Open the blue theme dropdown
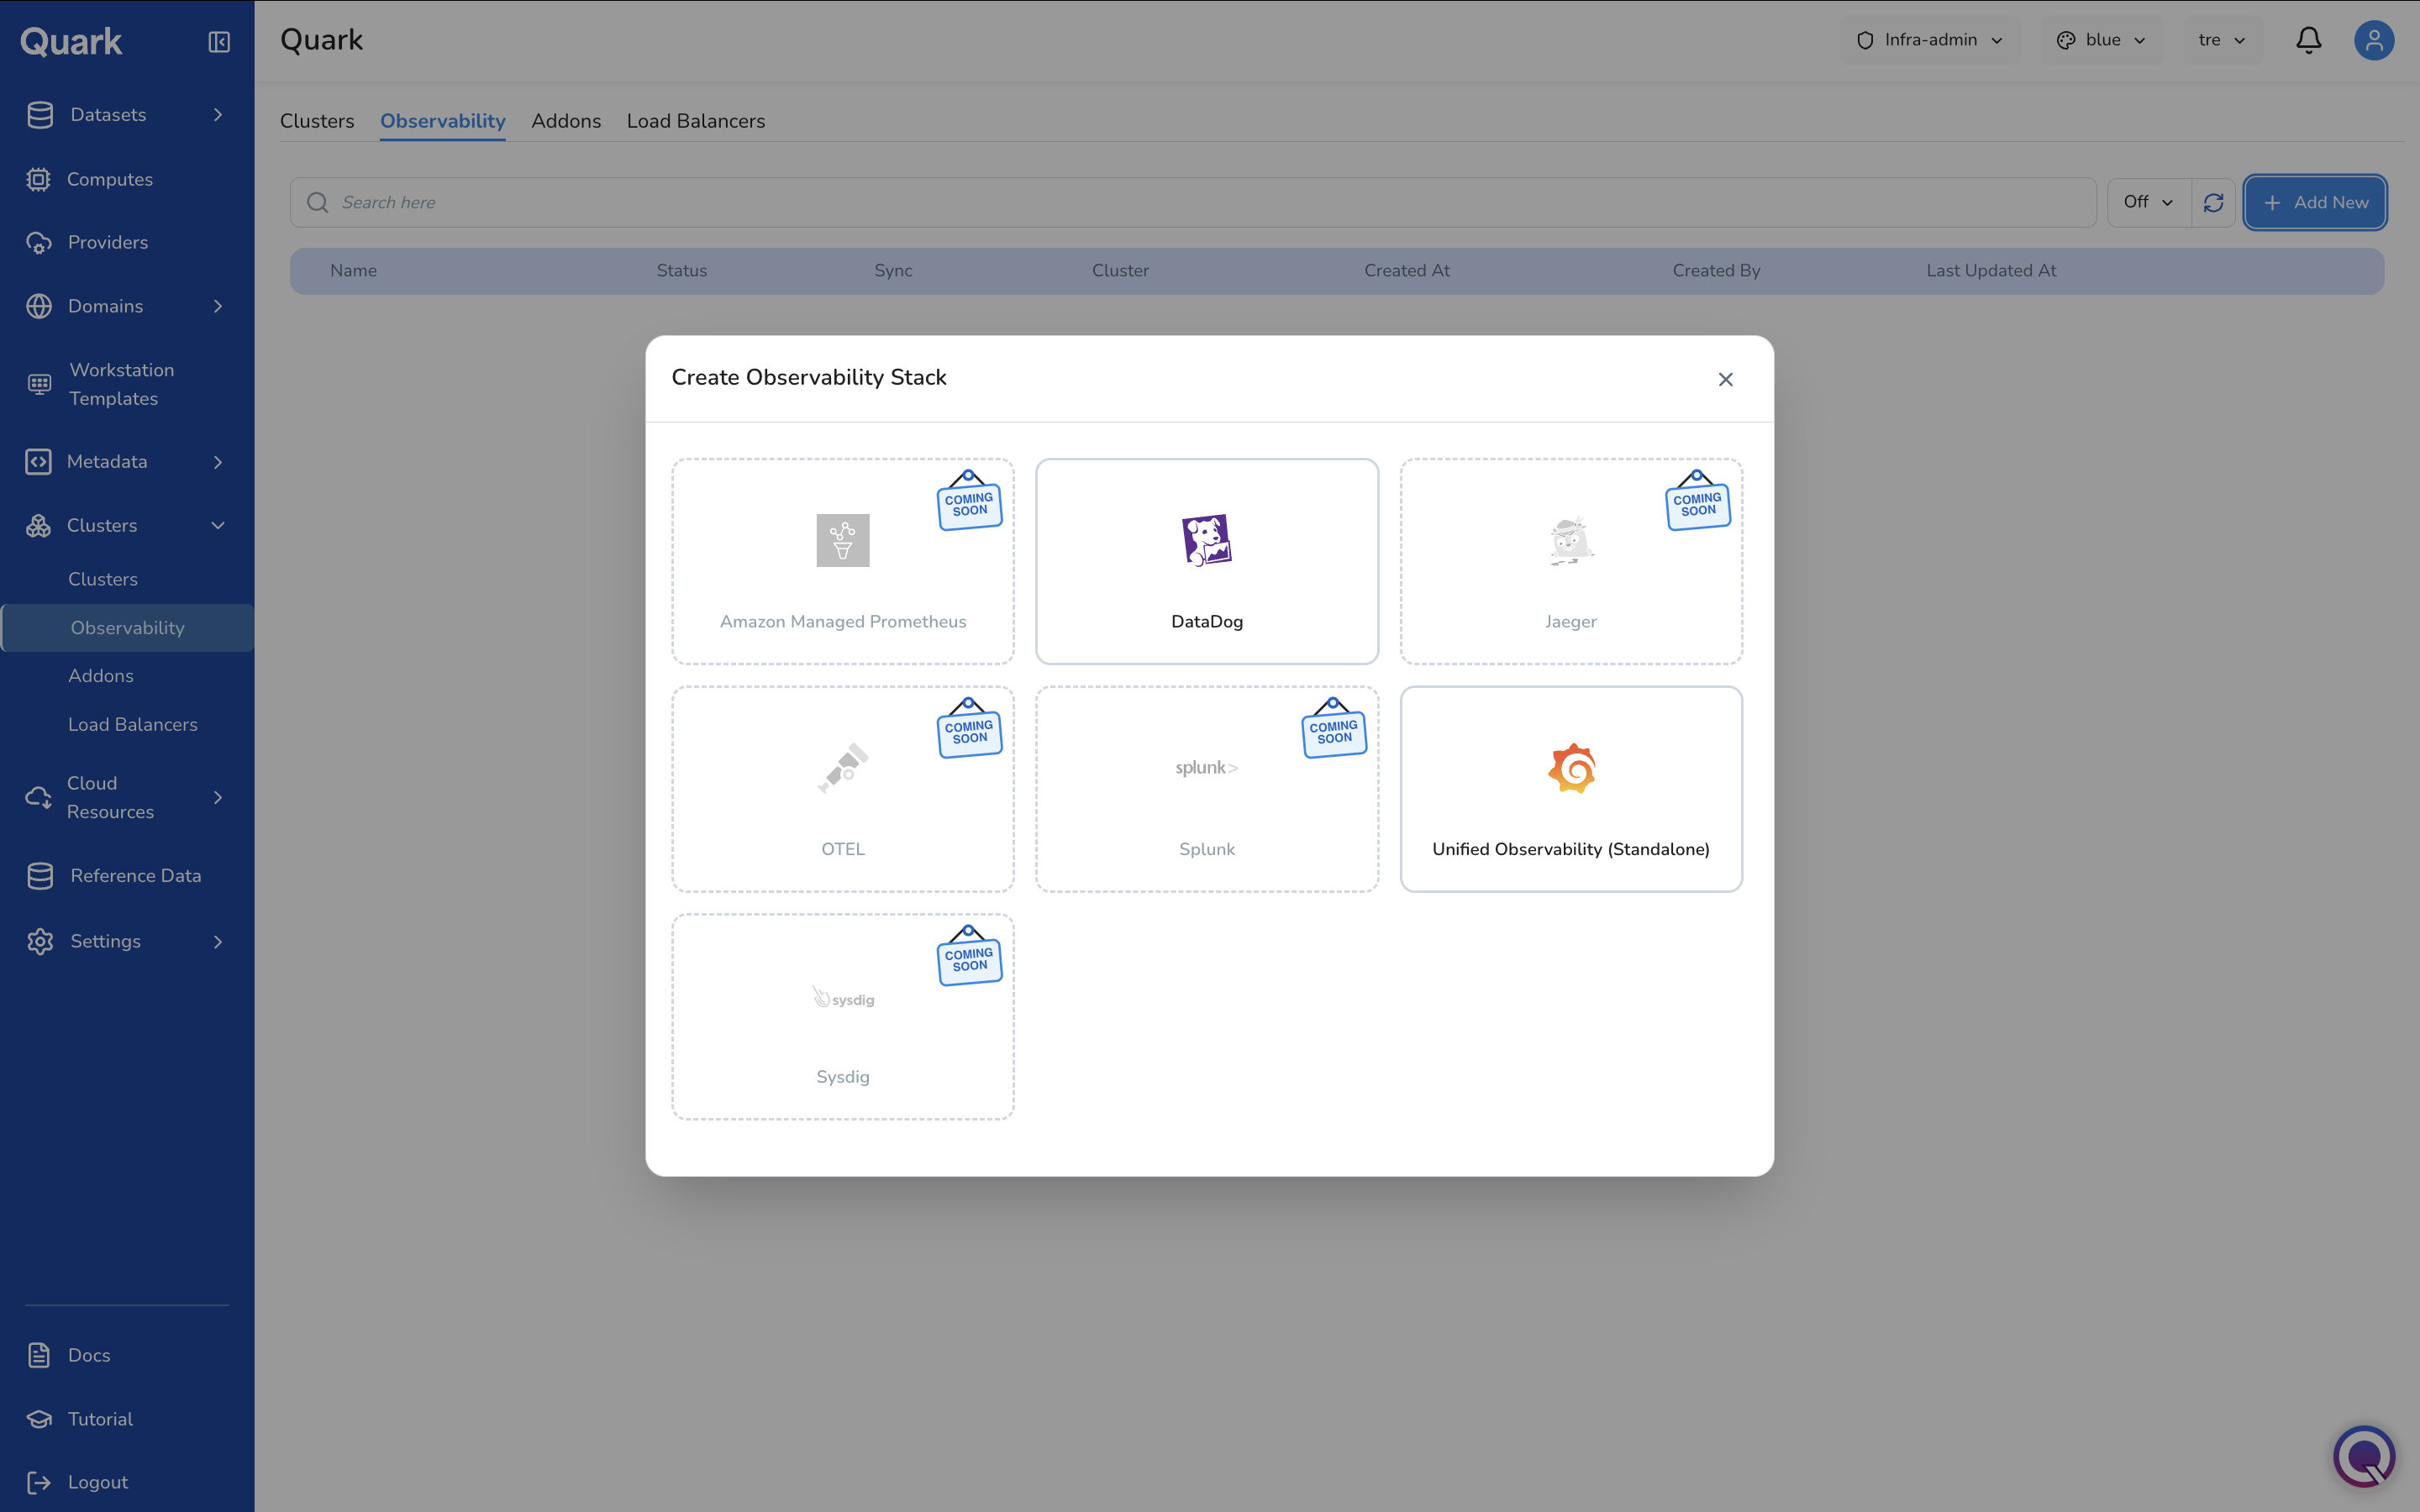2420x1512 pixels. (x=2102, y=40)
